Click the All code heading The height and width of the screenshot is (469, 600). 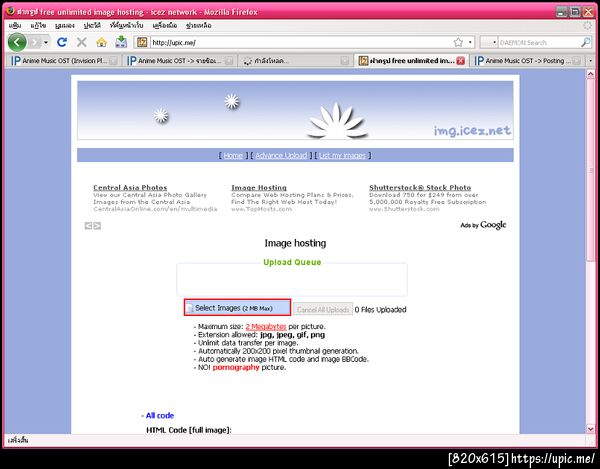(160, 415)
